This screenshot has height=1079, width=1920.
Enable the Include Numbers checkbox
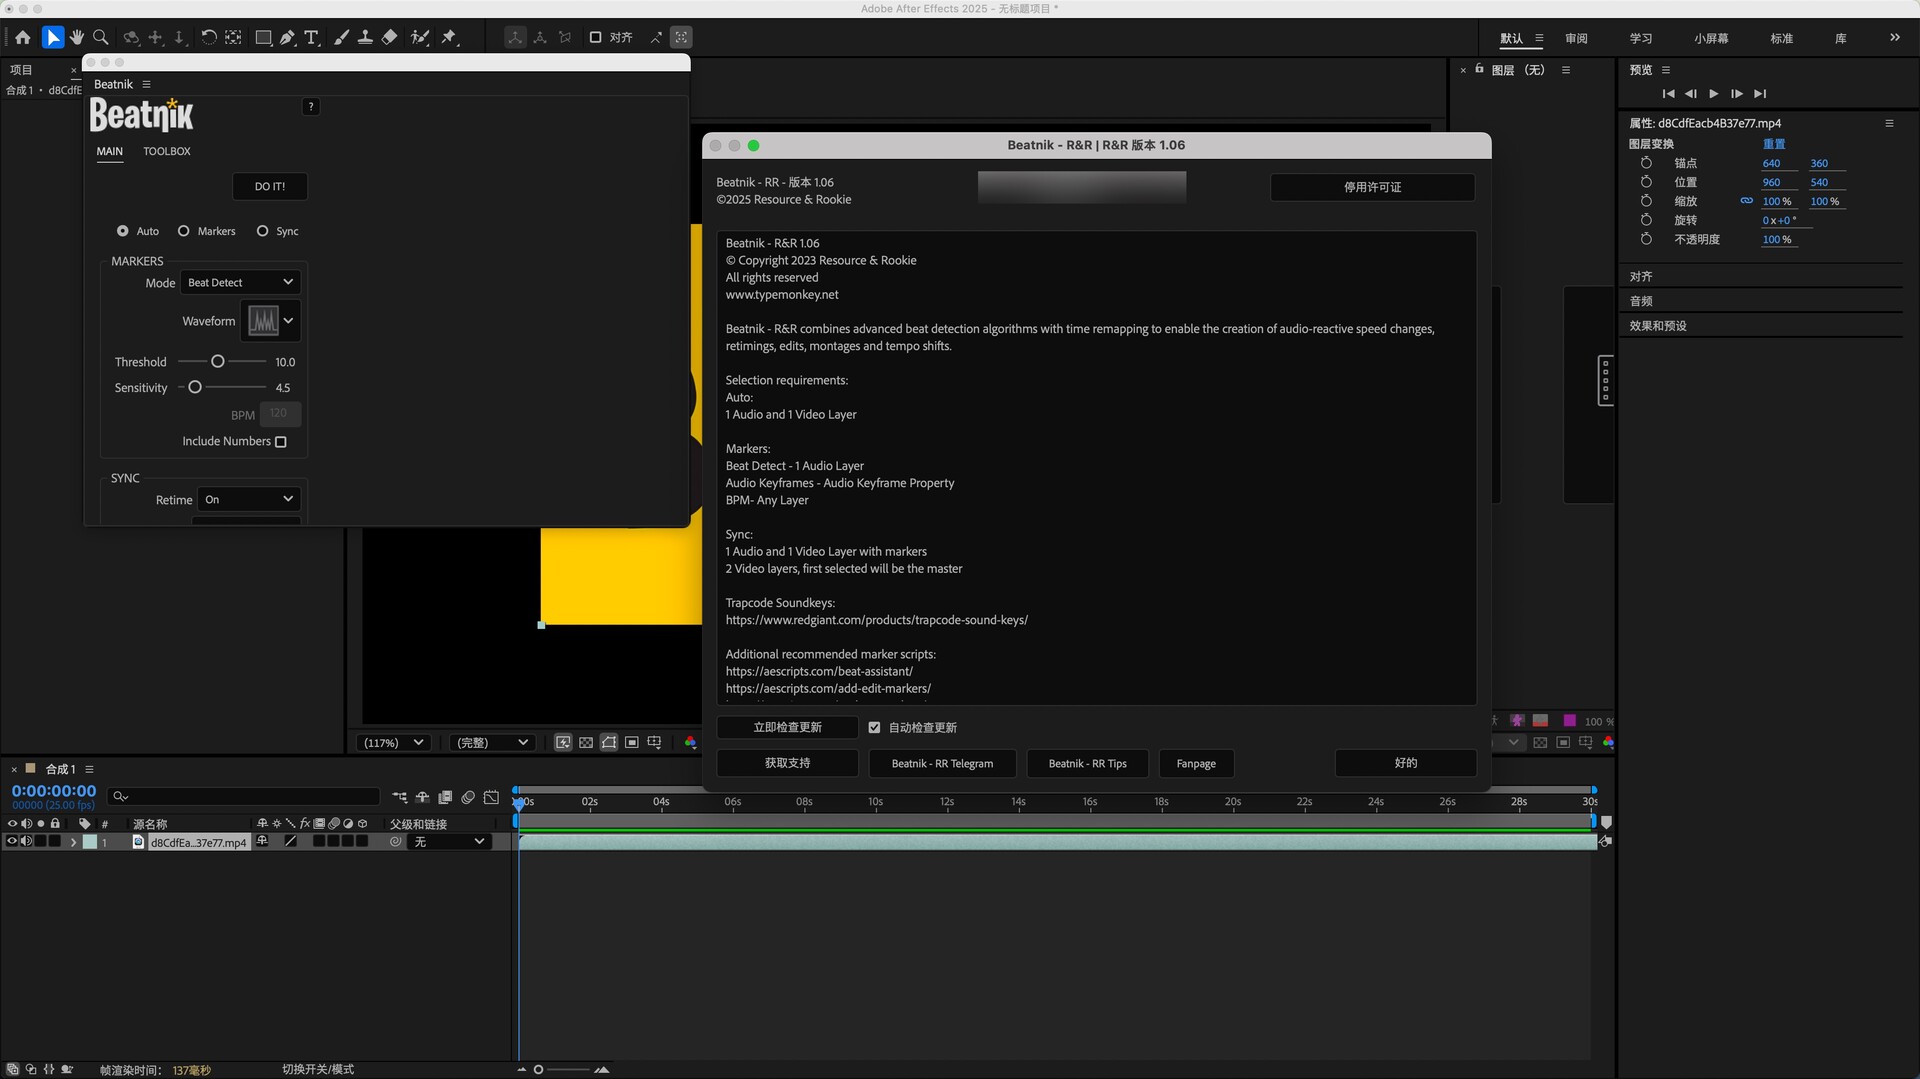tap(281, 442)
